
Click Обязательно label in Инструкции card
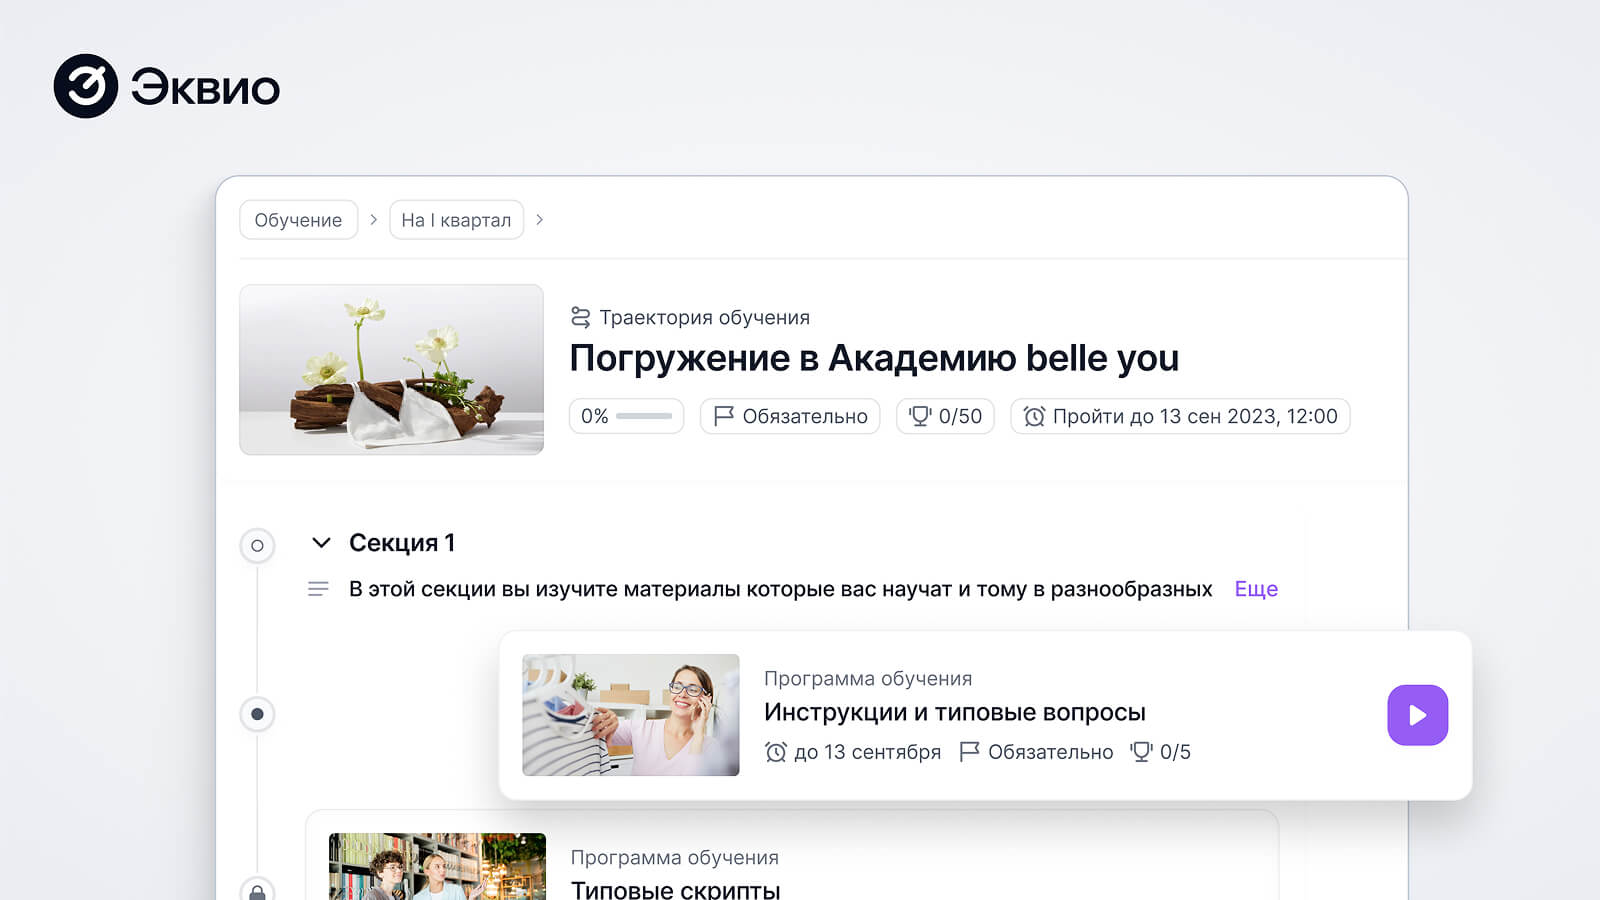point(1050,752)
